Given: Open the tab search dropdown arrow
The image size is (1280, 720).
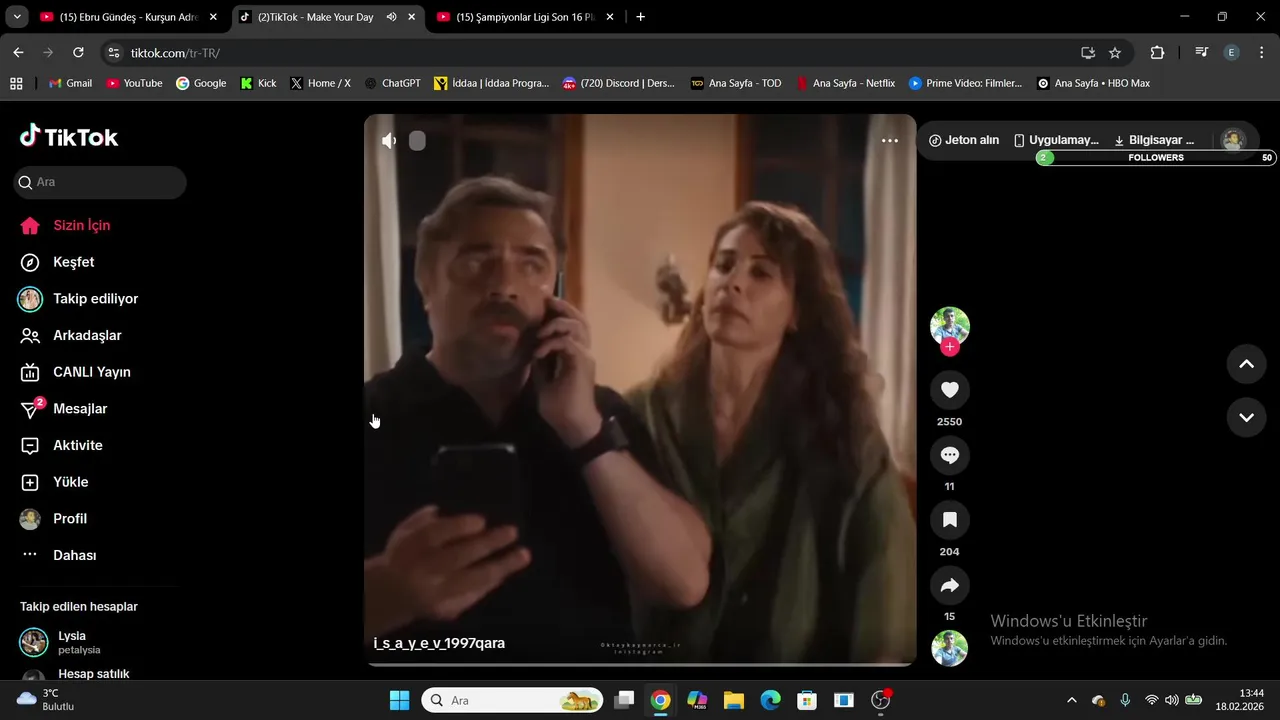Looking at the screenshot, I should coord(16,17).
